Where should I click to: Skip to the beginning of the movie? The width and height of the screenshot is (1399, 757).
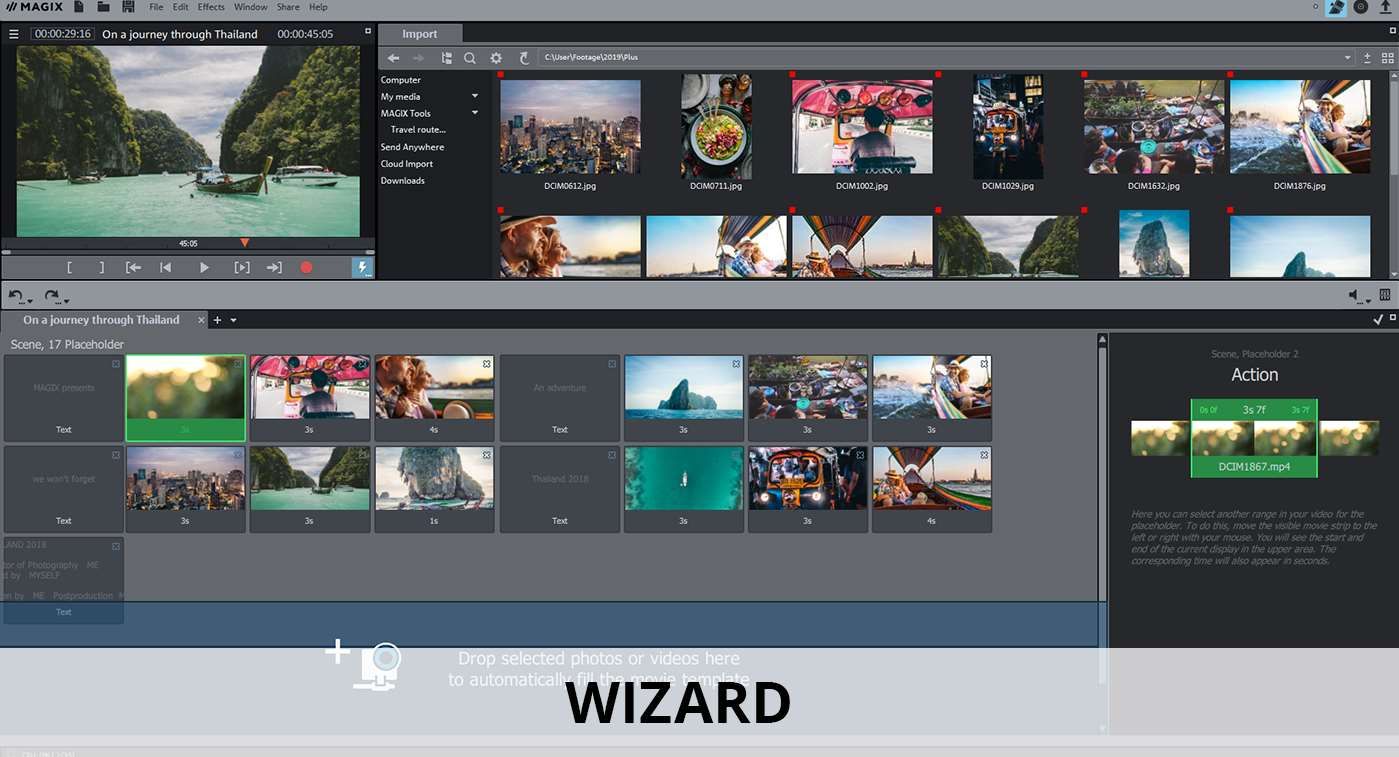(x=166, y=268)
